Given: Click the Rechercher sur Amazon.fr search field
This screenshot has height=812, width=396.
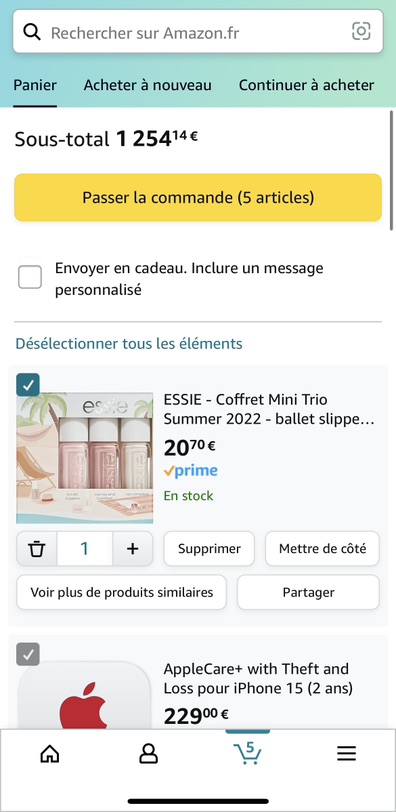Looking at the screenshot, I should pos(198,33).
